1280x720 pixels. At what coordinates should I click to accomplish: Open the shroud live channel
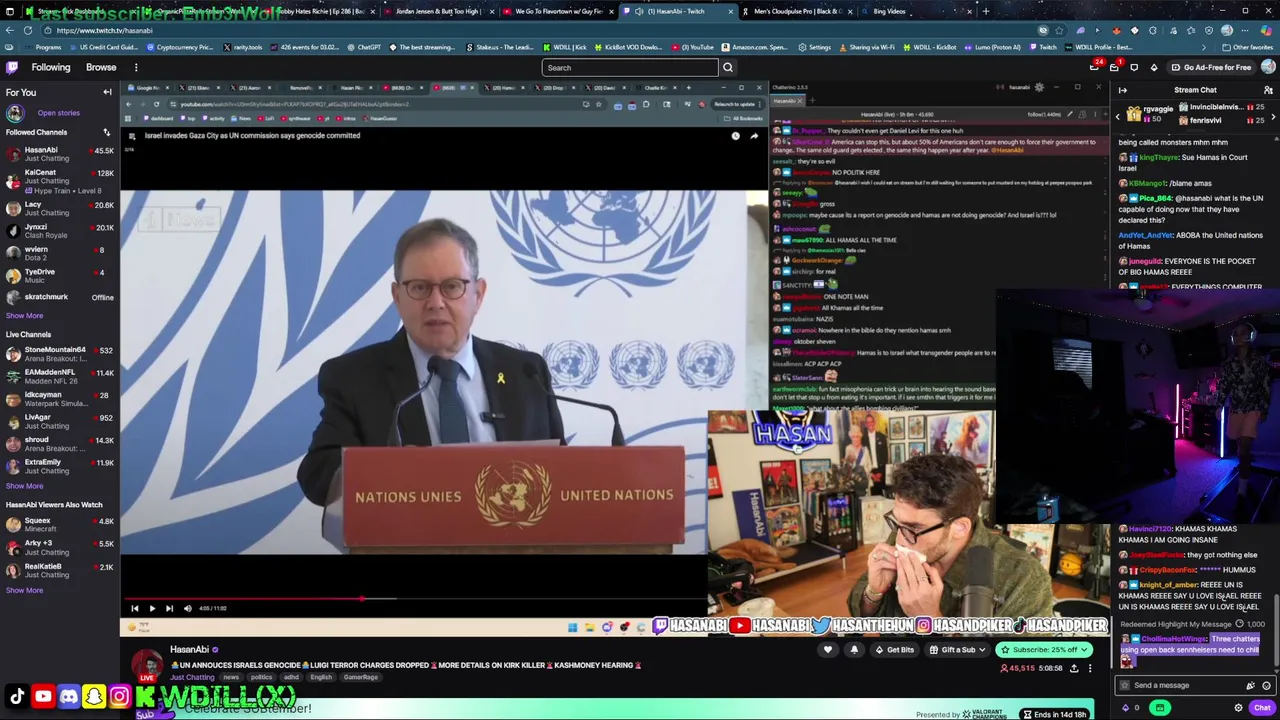[60, 444]
